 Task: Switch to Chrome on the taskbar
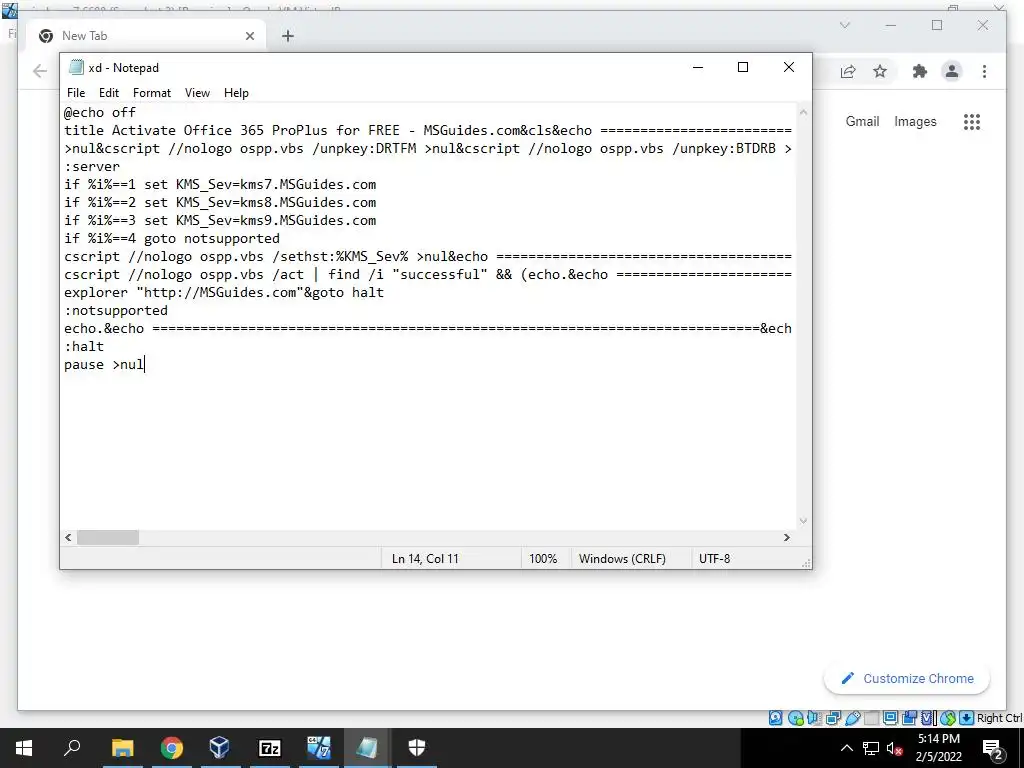(172, 748)
